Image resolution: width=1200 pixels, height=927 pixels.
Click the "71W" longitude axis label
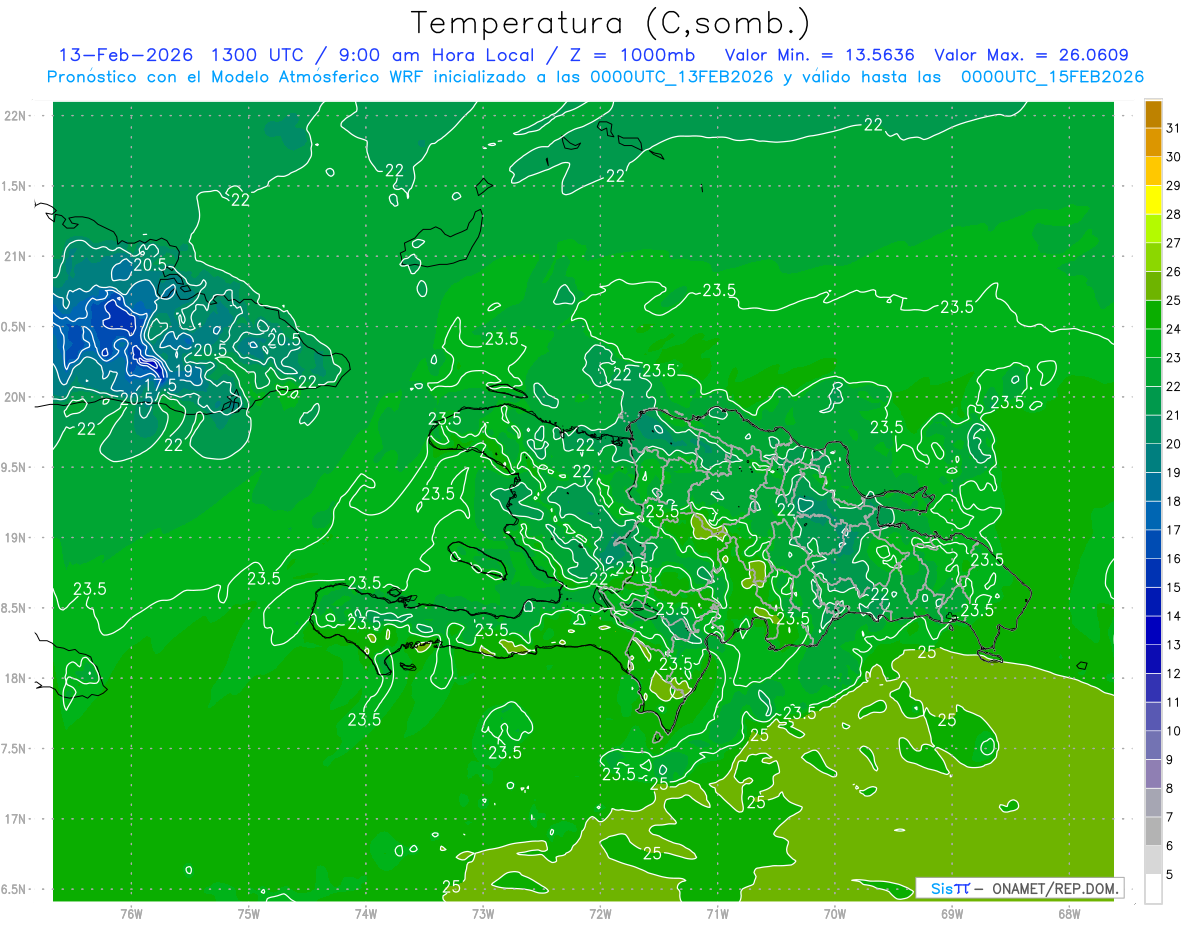(x=717, y=913)
